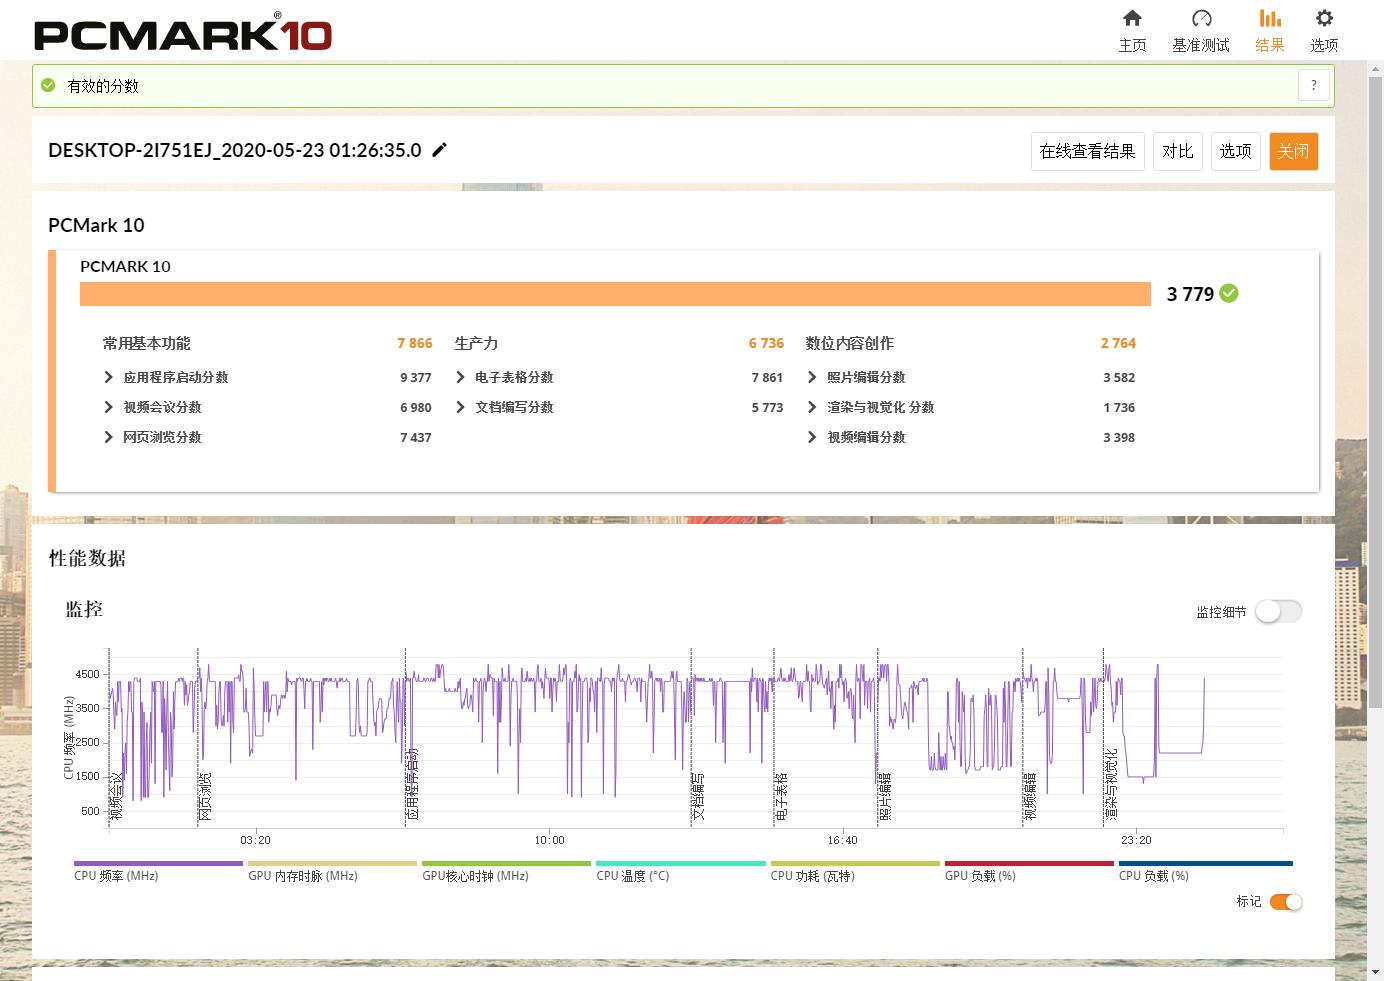
Task: Click the scrollbar down arrow
Action: 1375,972
